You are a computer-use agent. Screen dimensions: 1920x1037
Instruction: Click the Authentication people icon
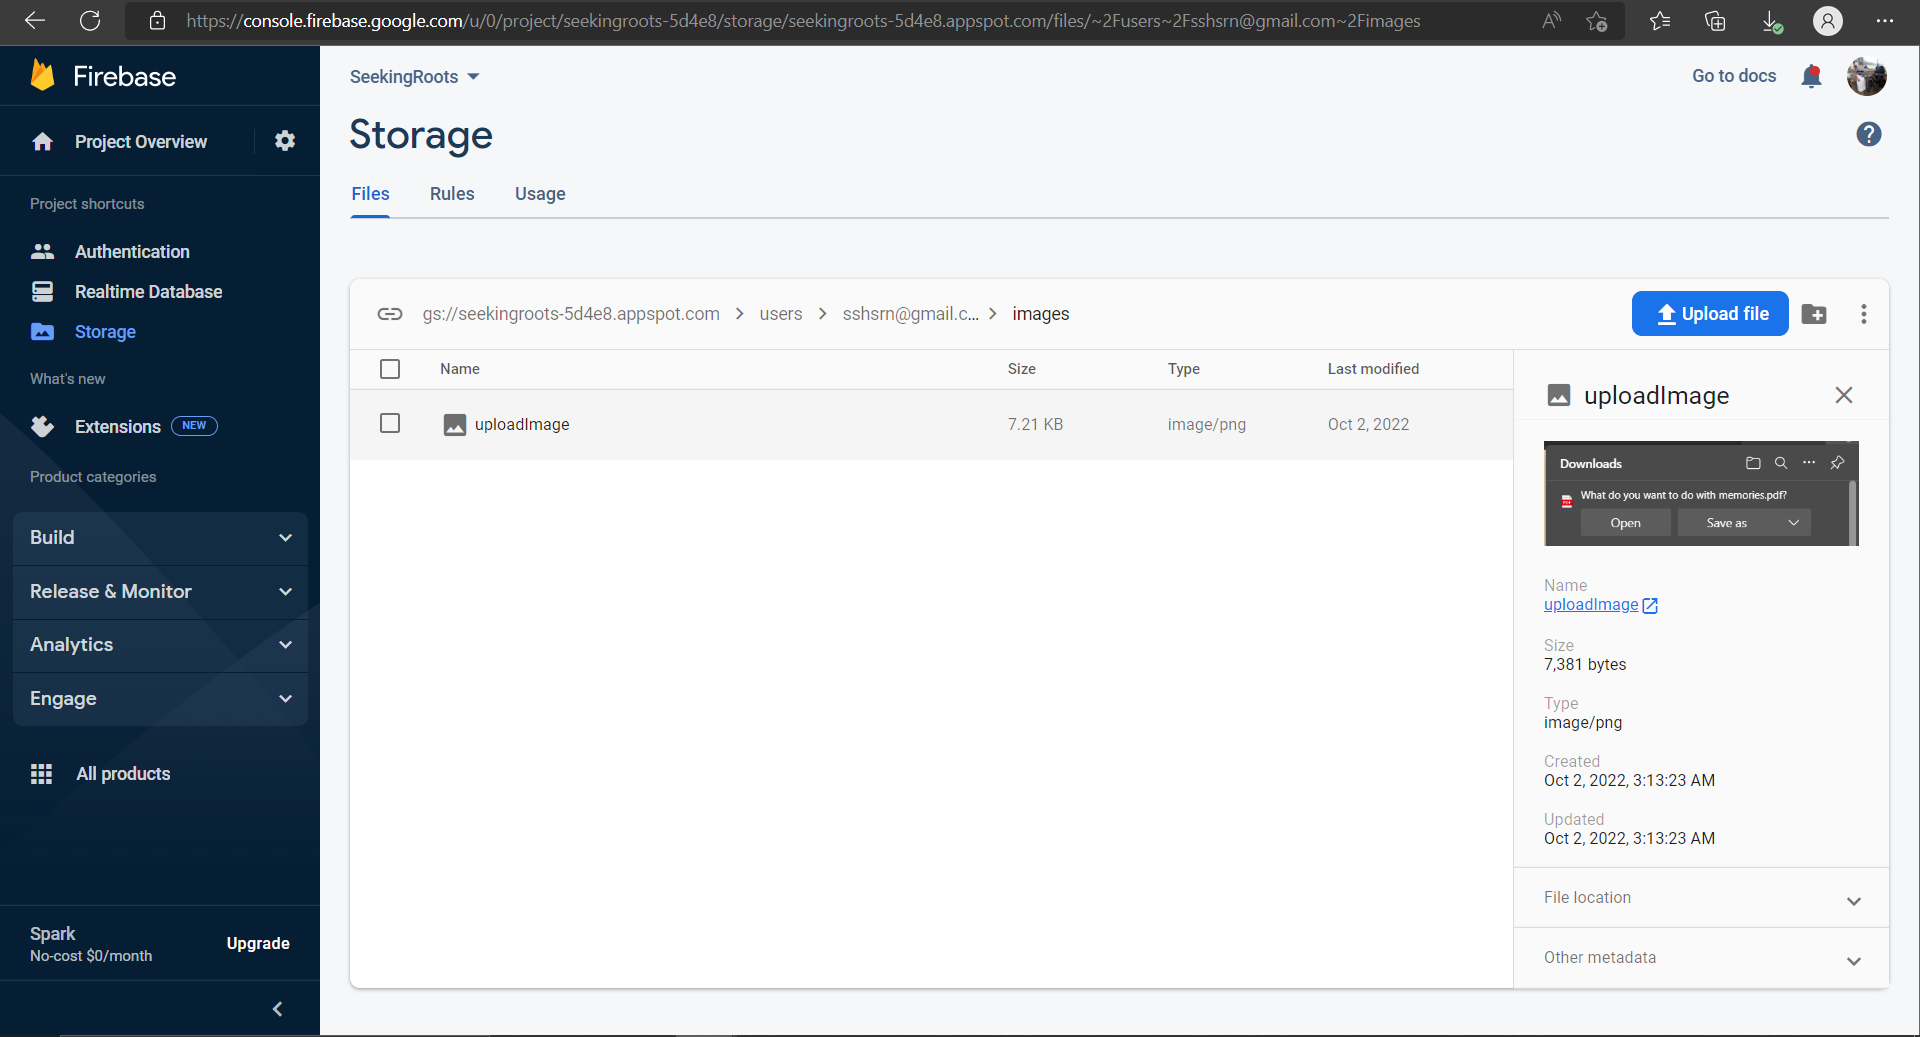42,251
